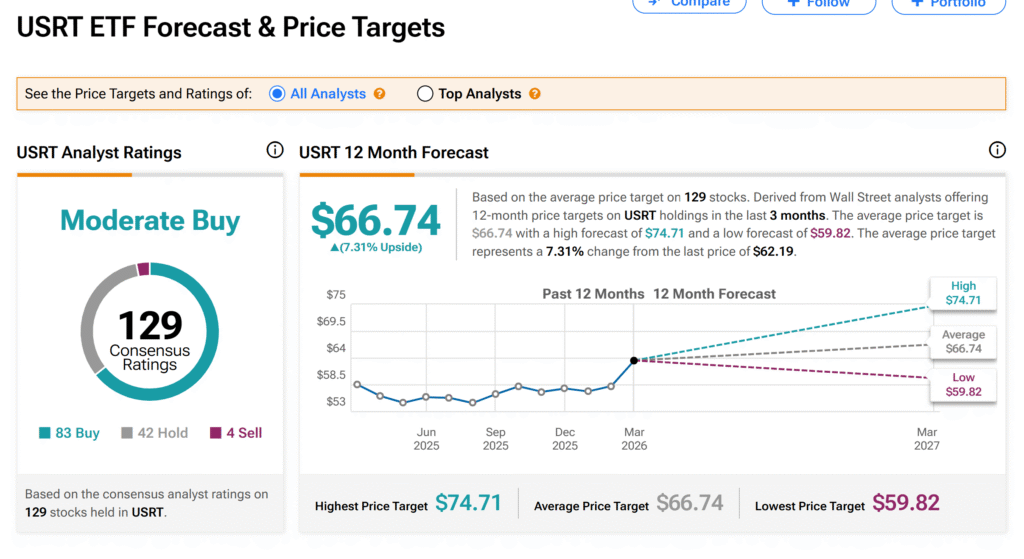Click the help icon beside All Analysts
The height and width of the screenshot is (559, 1024).
[x=380, y=94]
